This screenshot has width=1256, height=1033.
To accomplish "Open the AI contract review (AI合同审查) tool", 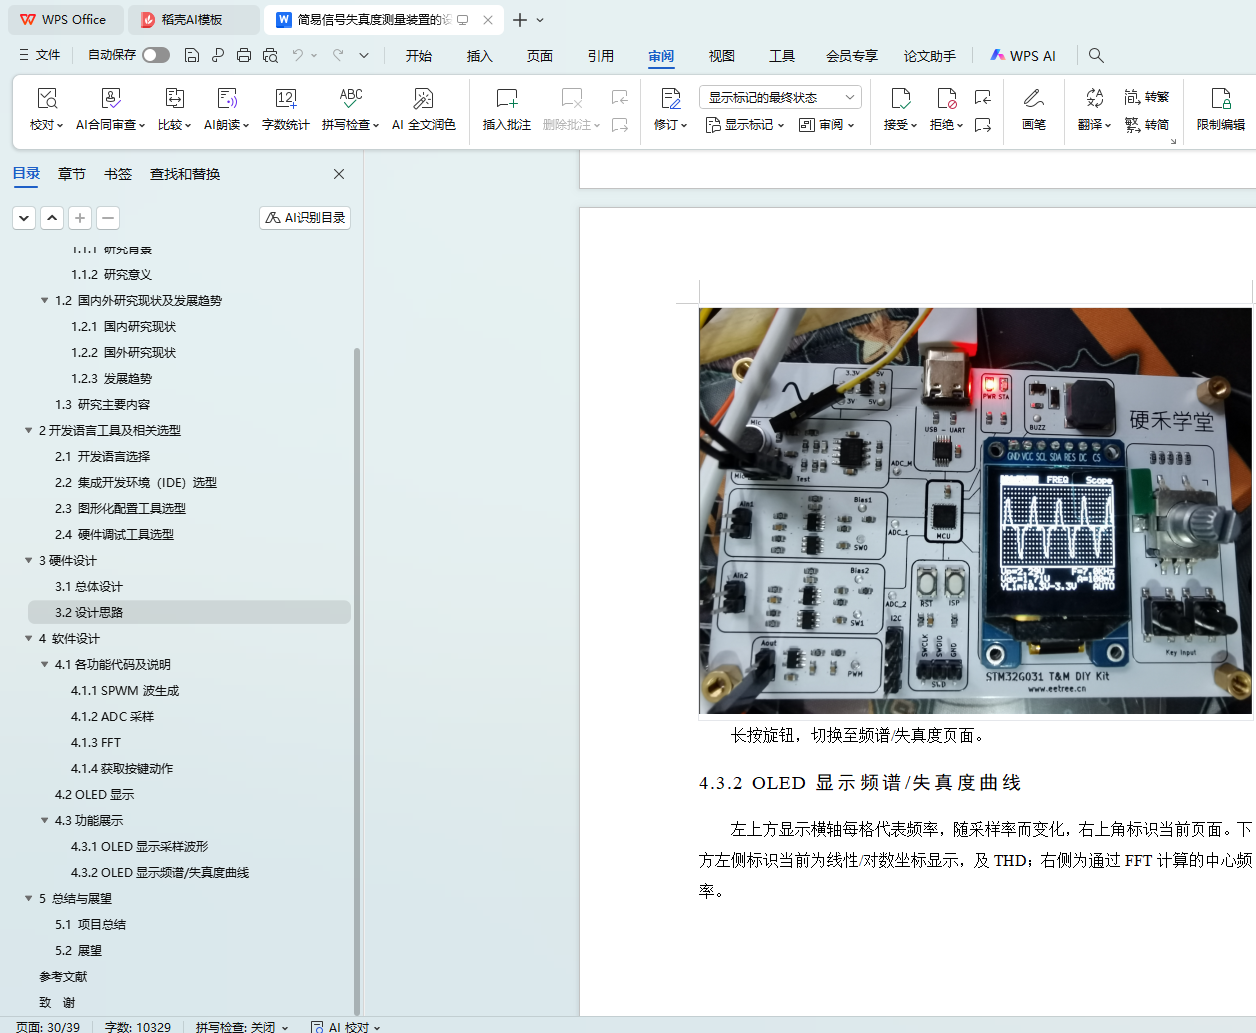I will point(110,99).
